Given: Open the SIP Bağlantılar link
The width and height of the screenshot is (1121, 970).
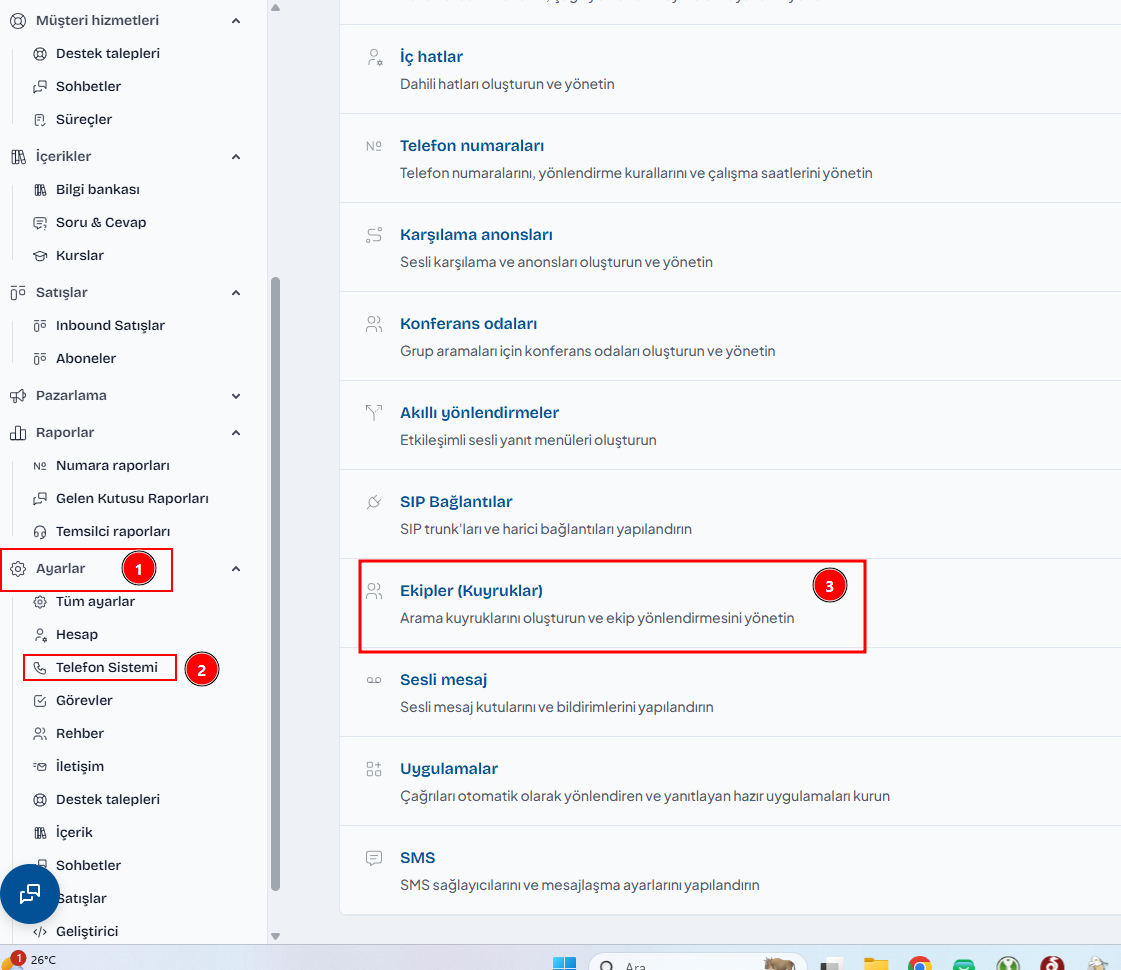Looking at the screenshot, I should tap(456, 502).
